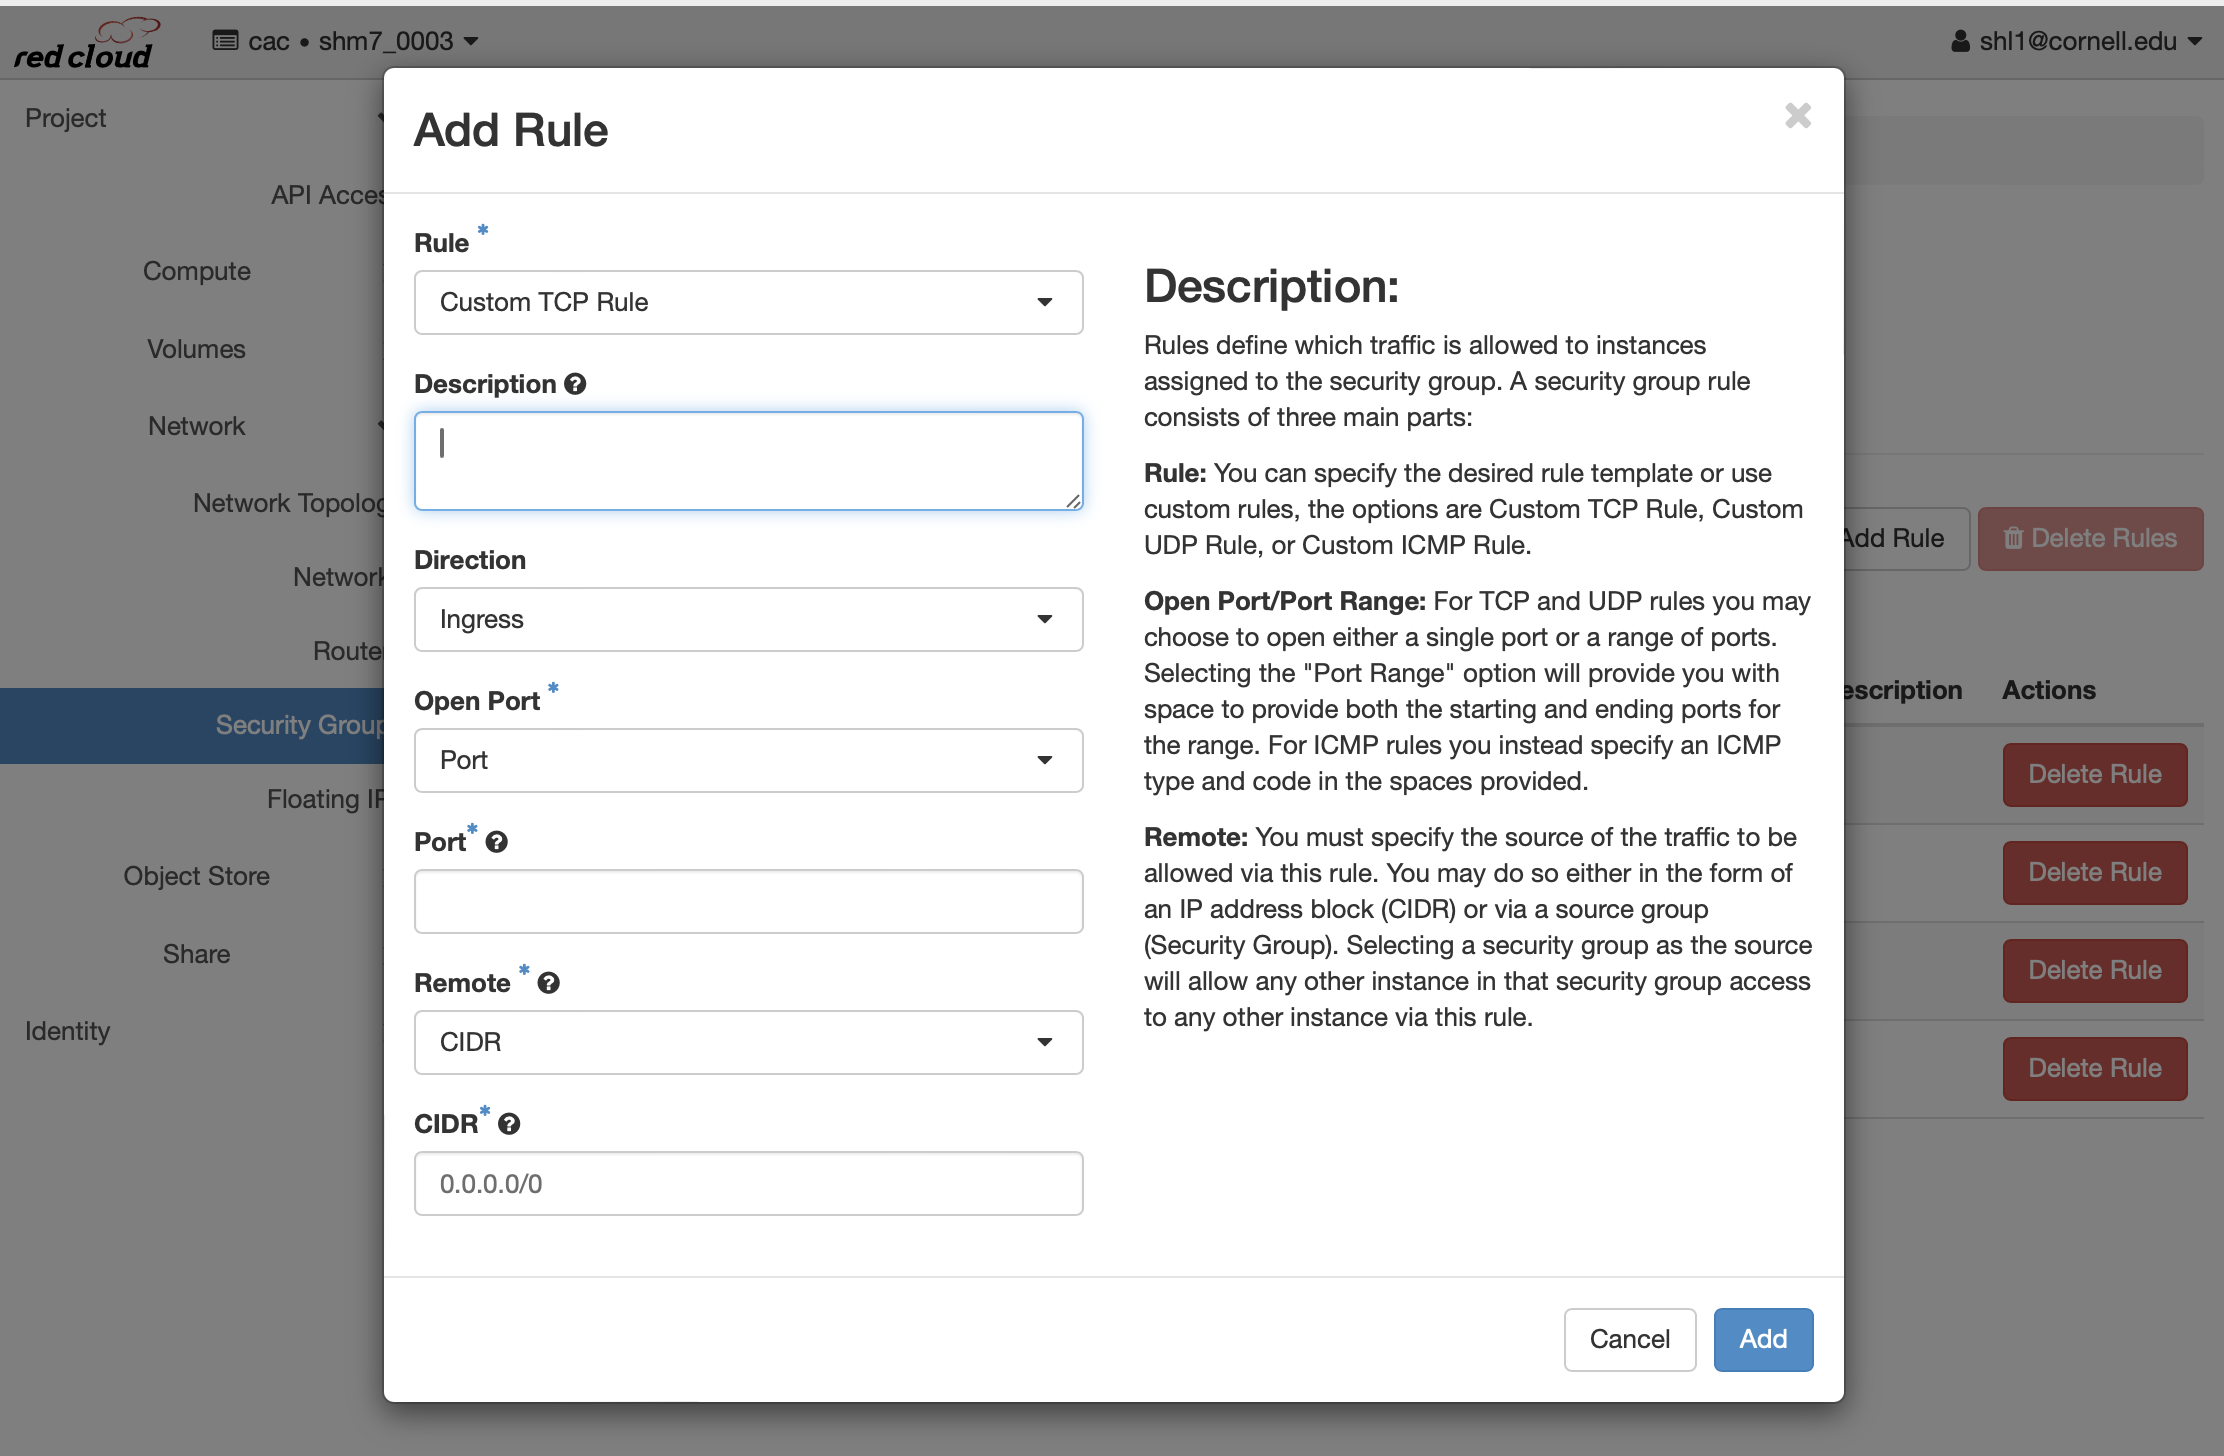Click the Delete Rules button in background
The height and width of the screenshot is (1456, 2224).
tap(2090, 538)
